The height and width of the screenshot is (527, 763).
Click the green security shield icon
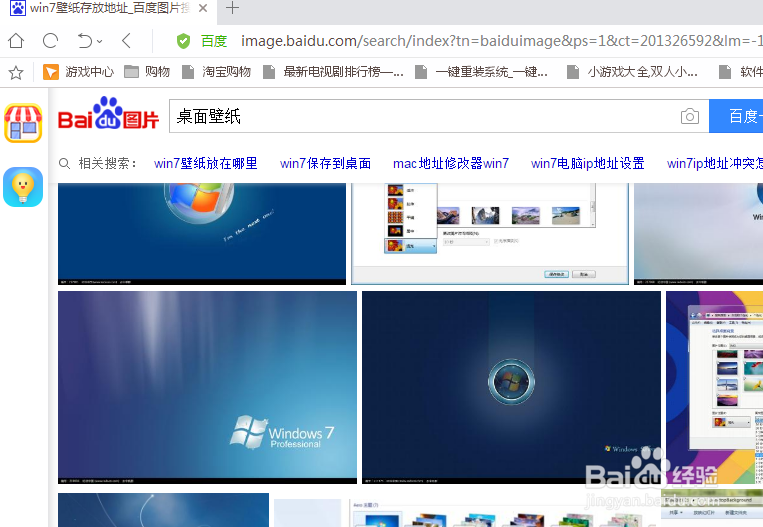tap(183, 41)
